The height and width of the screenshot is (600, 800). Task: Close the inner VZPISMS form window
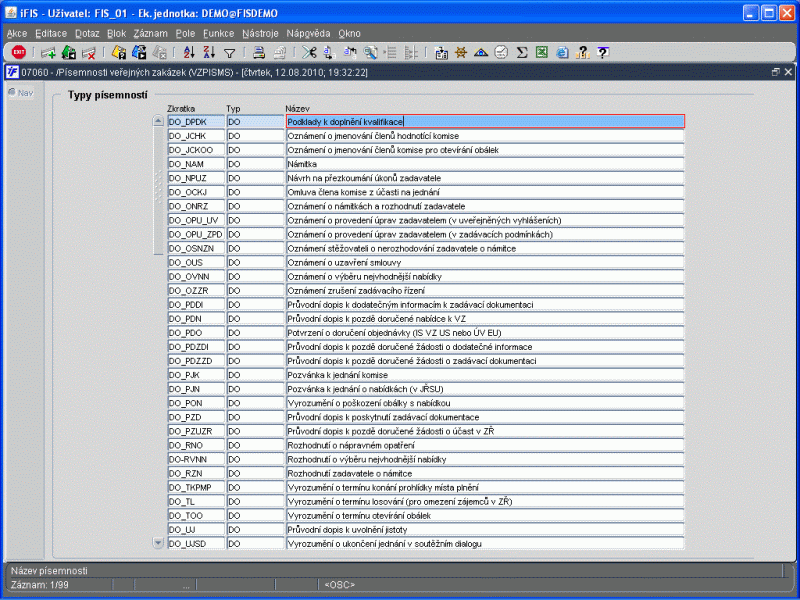[788, 72]
